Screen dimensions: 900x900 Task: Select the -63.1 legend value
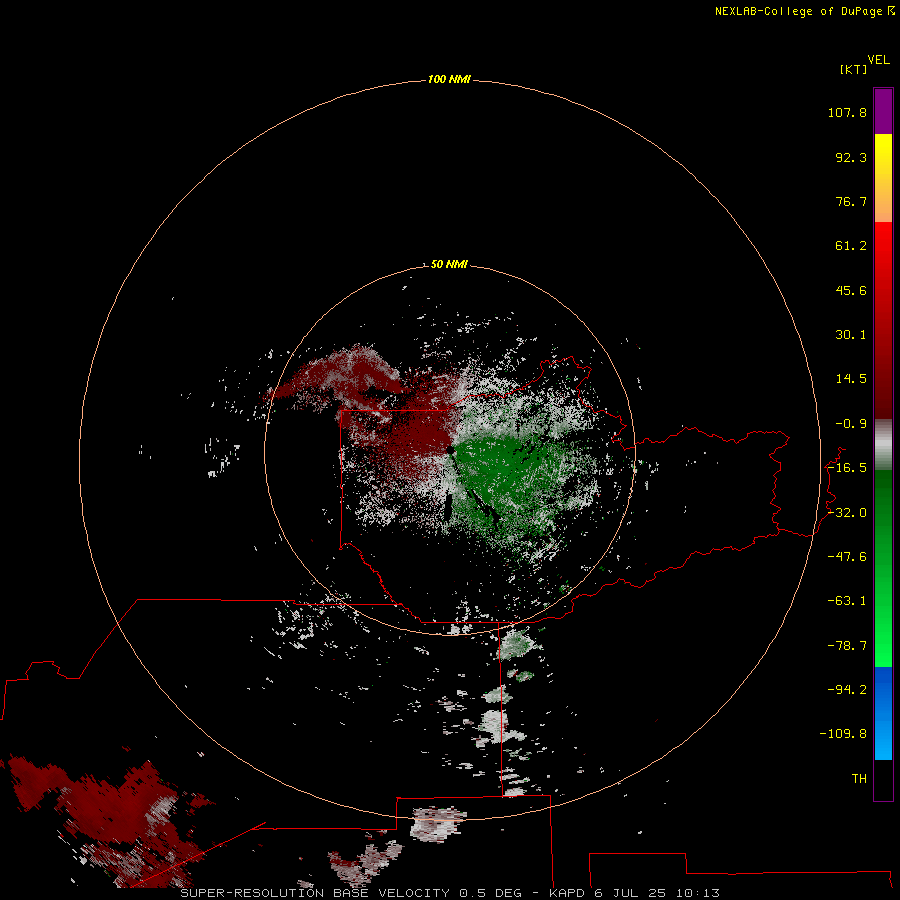[x=847, y=601]
